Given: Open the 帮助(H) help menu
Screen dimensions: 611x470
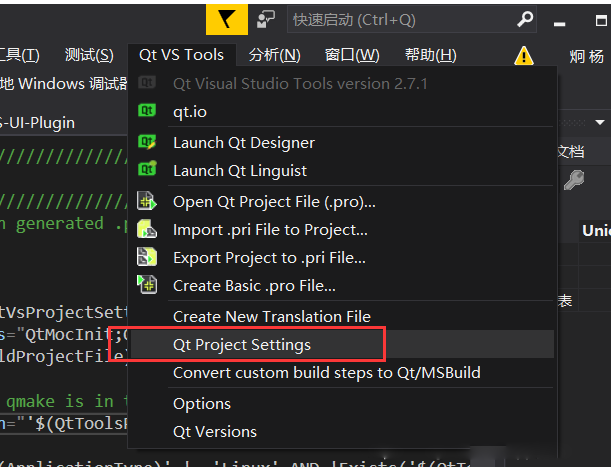Looking at the screenshot, I should [x=431, y=55].
